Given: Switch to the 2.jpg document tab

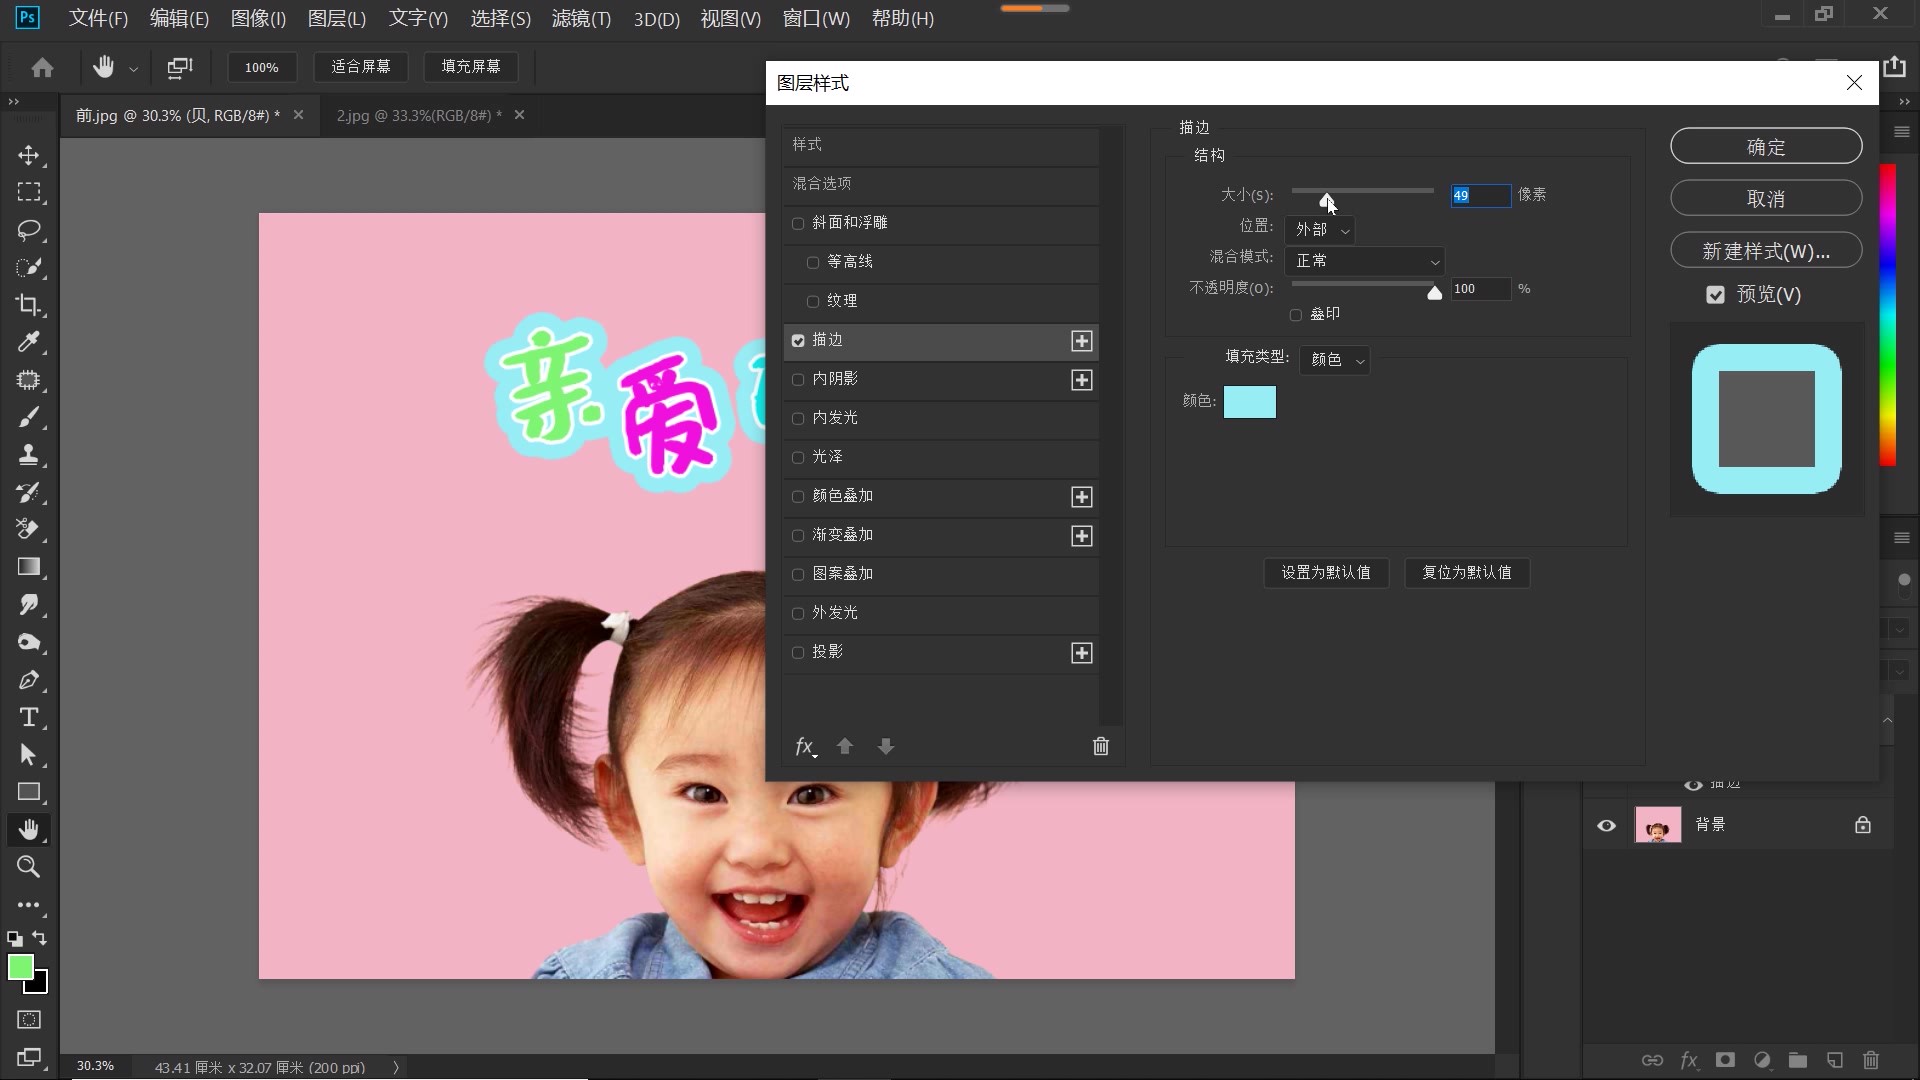Looking at the screenshot, I should pos(417,115).
